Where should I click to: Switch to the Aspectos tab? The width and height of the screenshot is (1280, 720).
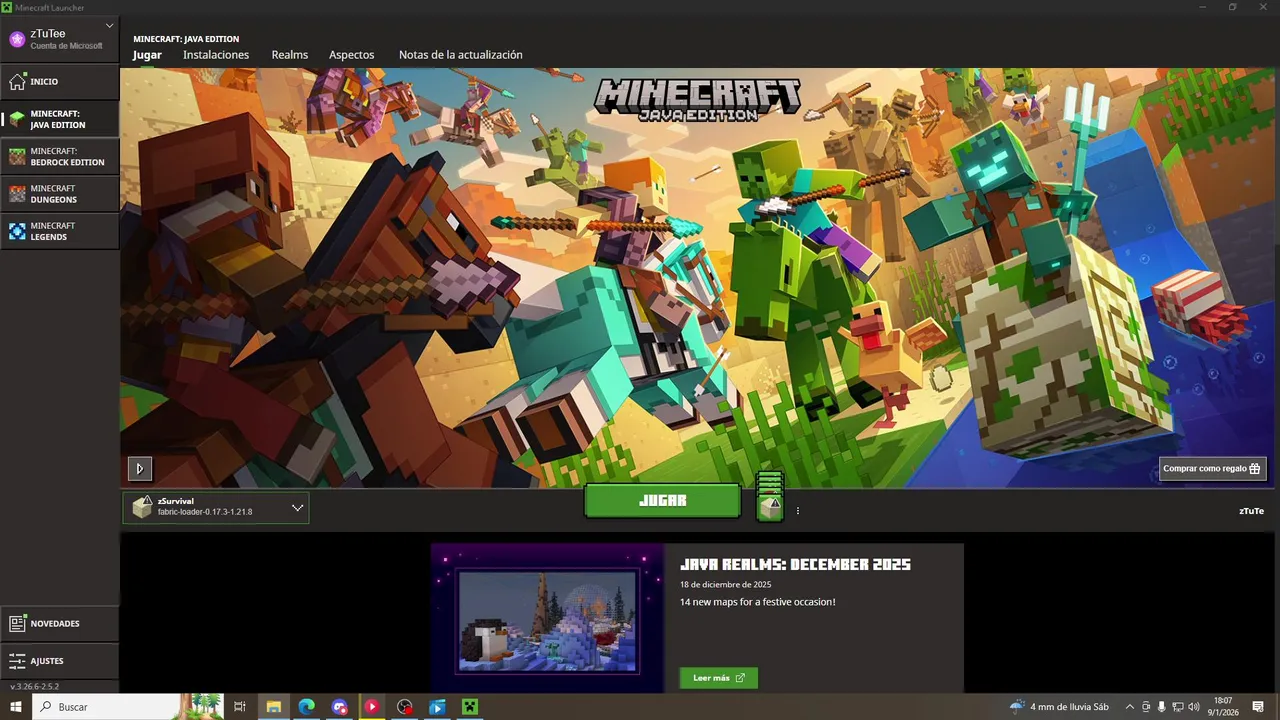point(352,55)
